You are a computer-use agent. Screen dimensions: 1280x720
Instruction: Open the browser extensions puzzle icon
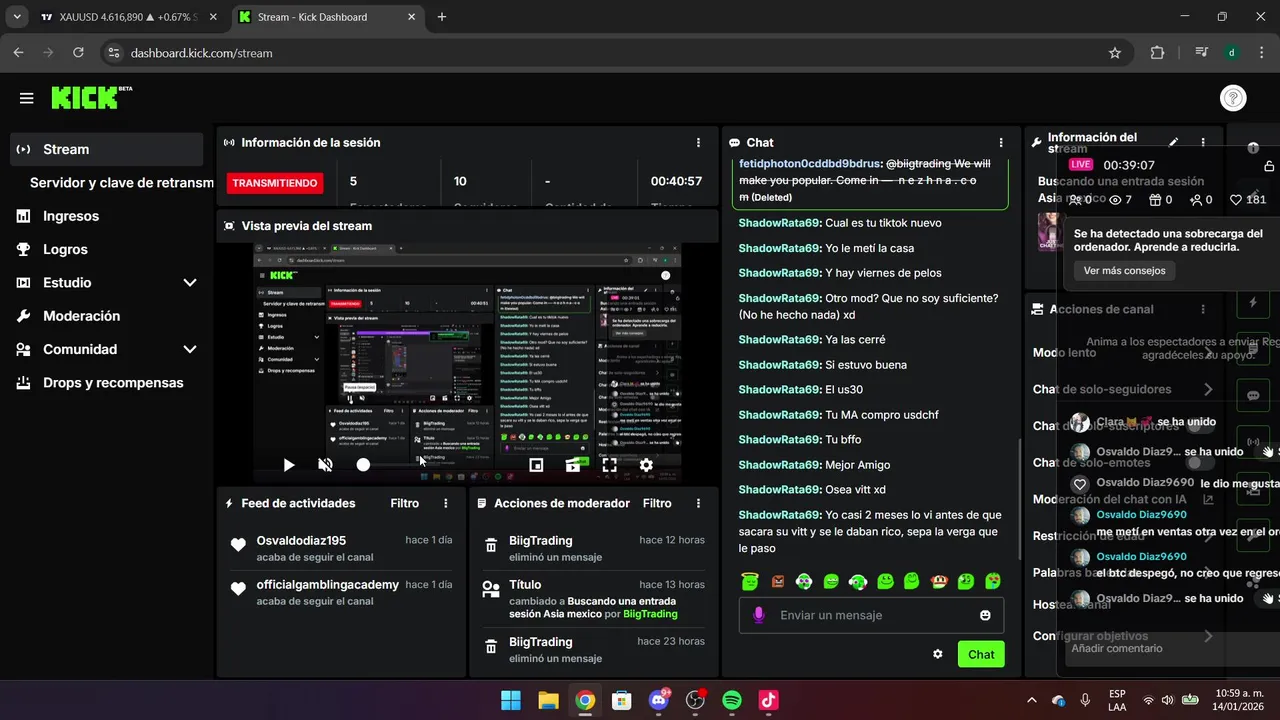[1157, 53]
